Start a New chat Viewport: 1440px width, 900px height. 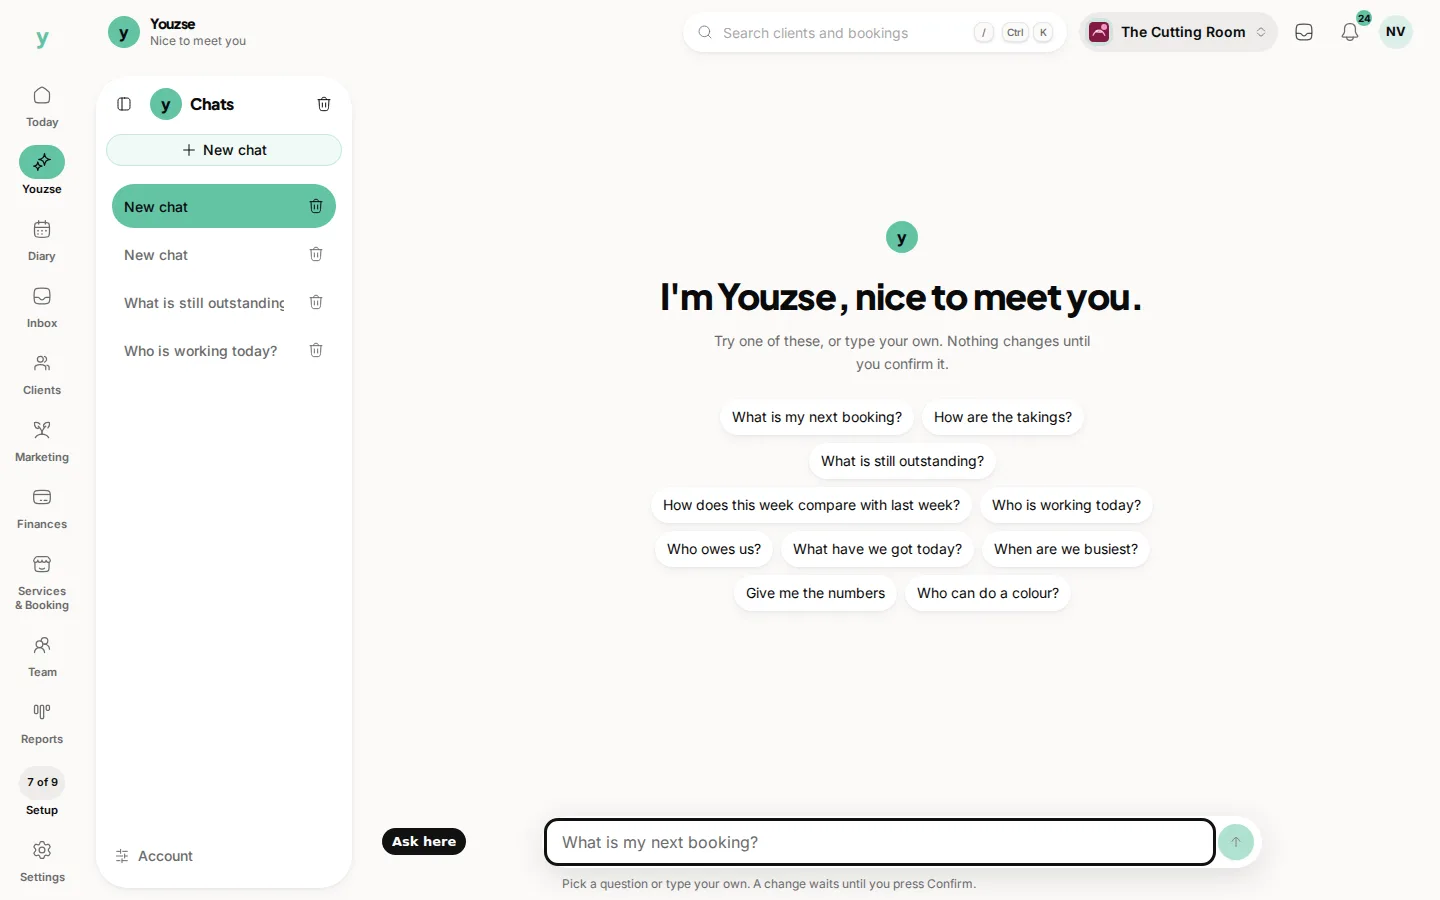[x=224, y=150]
